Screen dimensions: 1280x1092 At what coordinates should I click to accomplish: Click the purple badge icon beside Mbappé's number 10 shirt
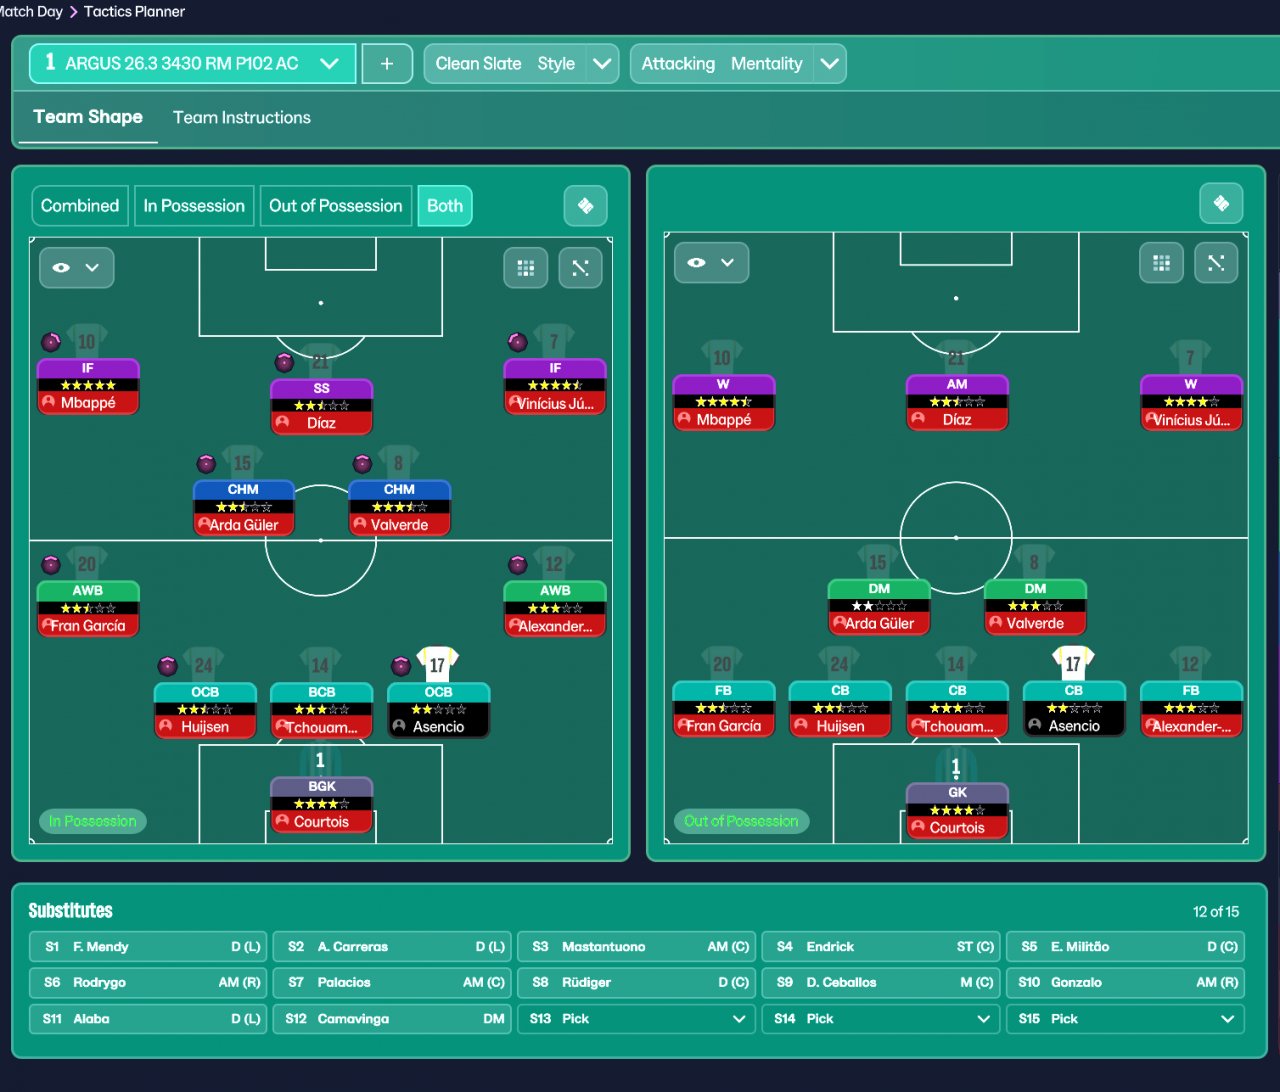coord(51,342)
